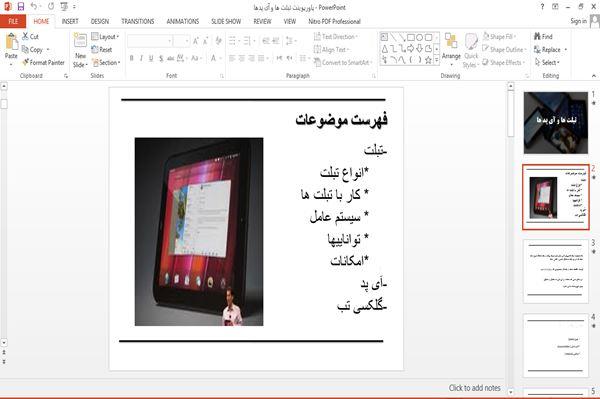Click the Paste clipboard icon
This screenshot has width=600, height=399.
pyautogui.click(x=11, y=42)
